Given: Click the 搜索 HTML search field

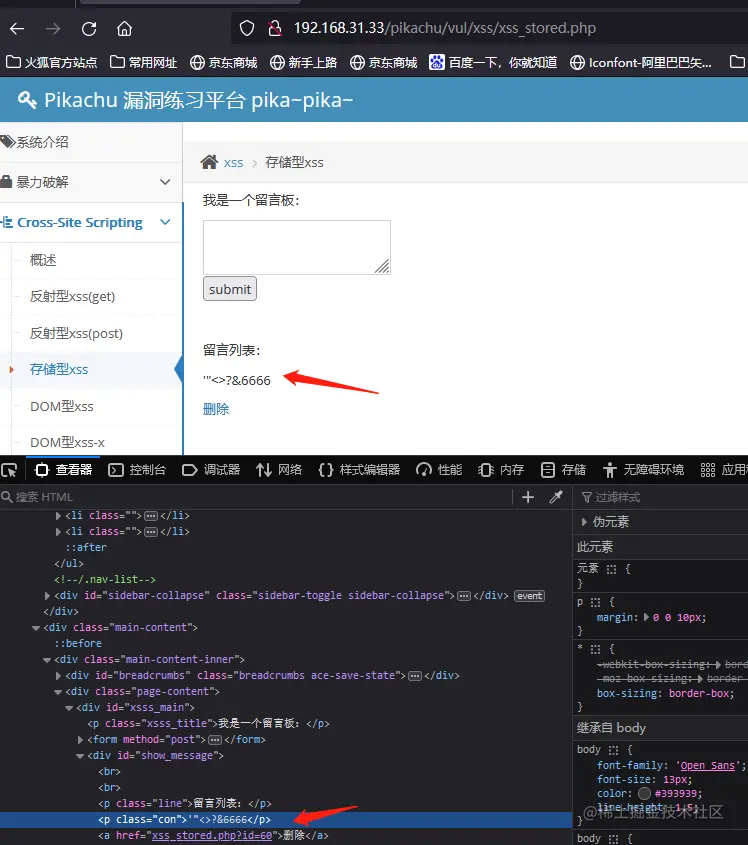Looking at the screenshot, I should pyautogui.click(x=256, y=497).
